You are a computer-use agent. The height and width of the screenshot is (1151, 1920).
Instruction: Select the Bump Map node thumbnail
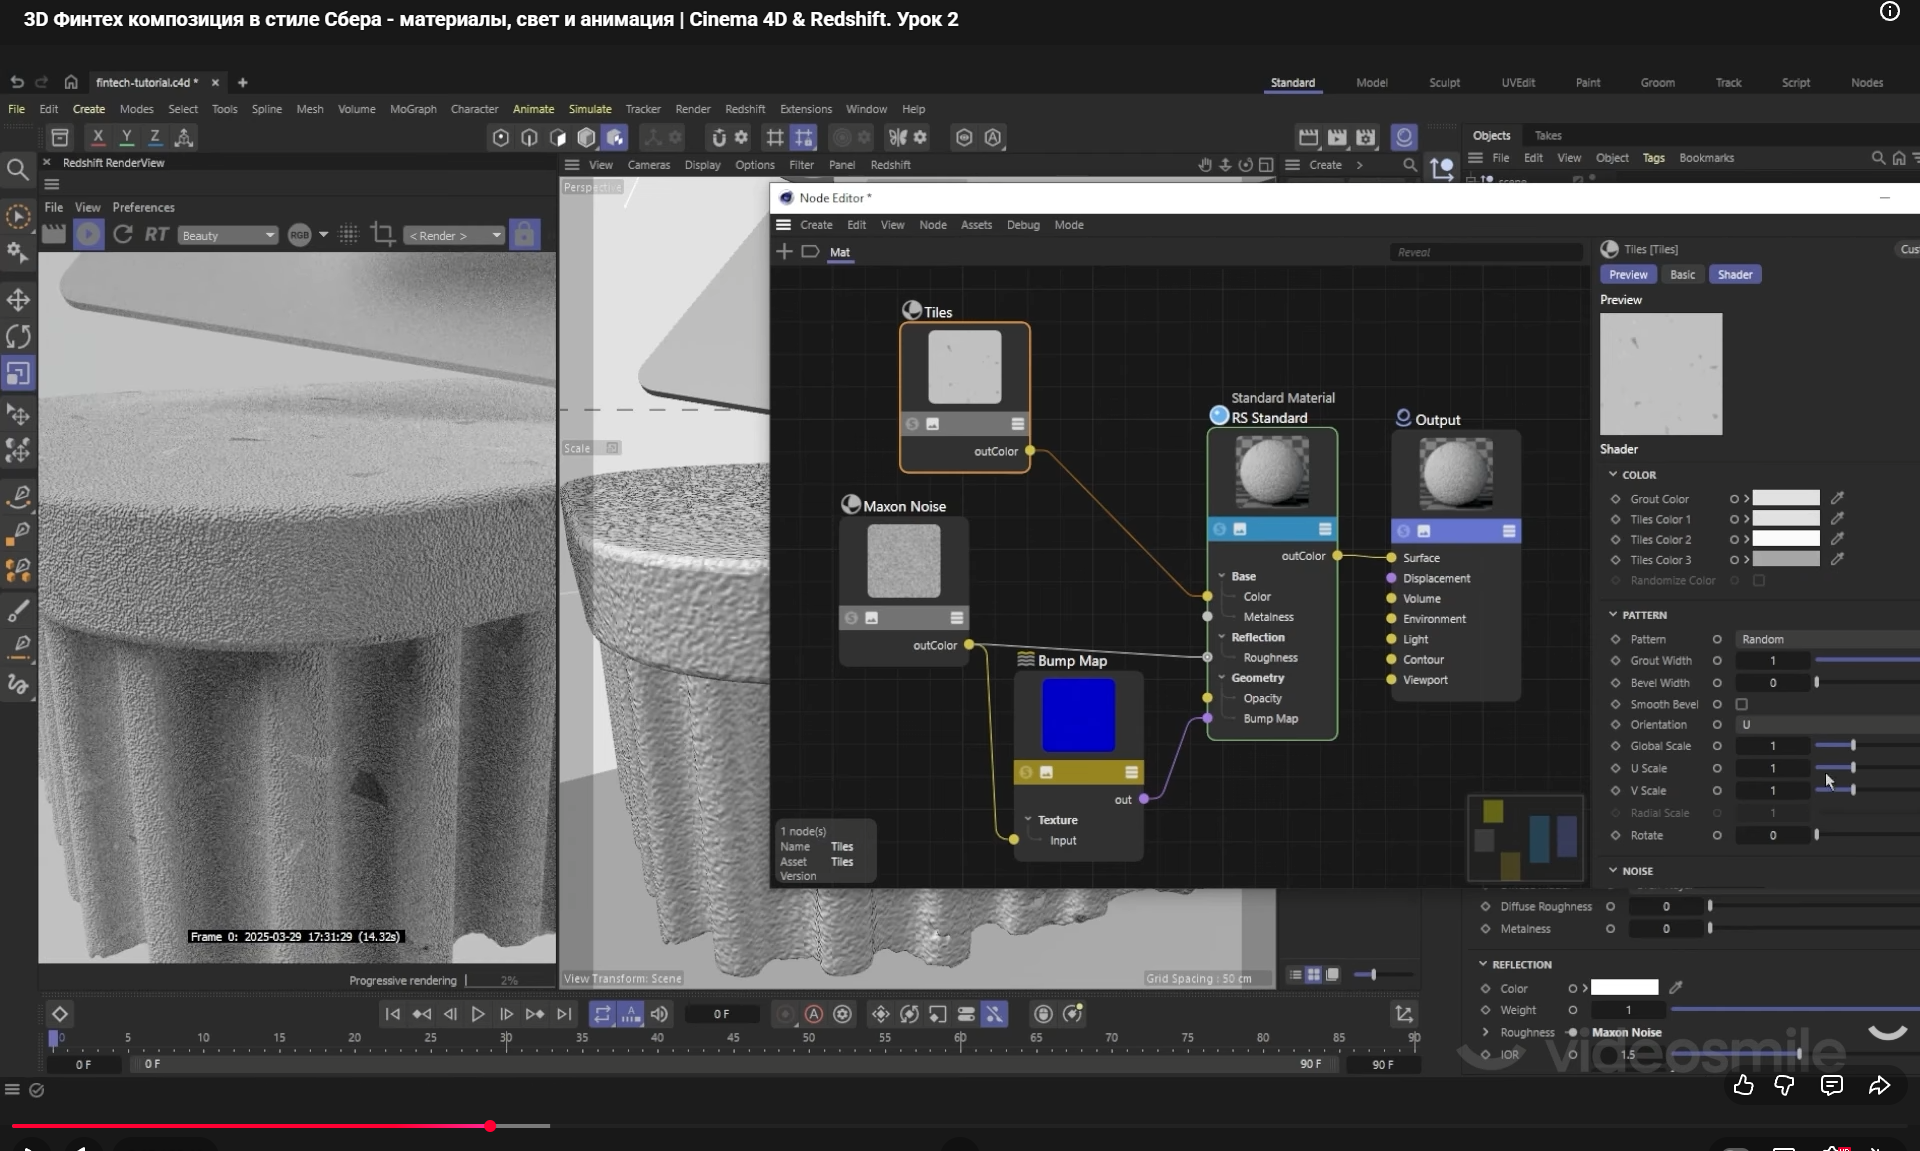(x=1078, y=715)
